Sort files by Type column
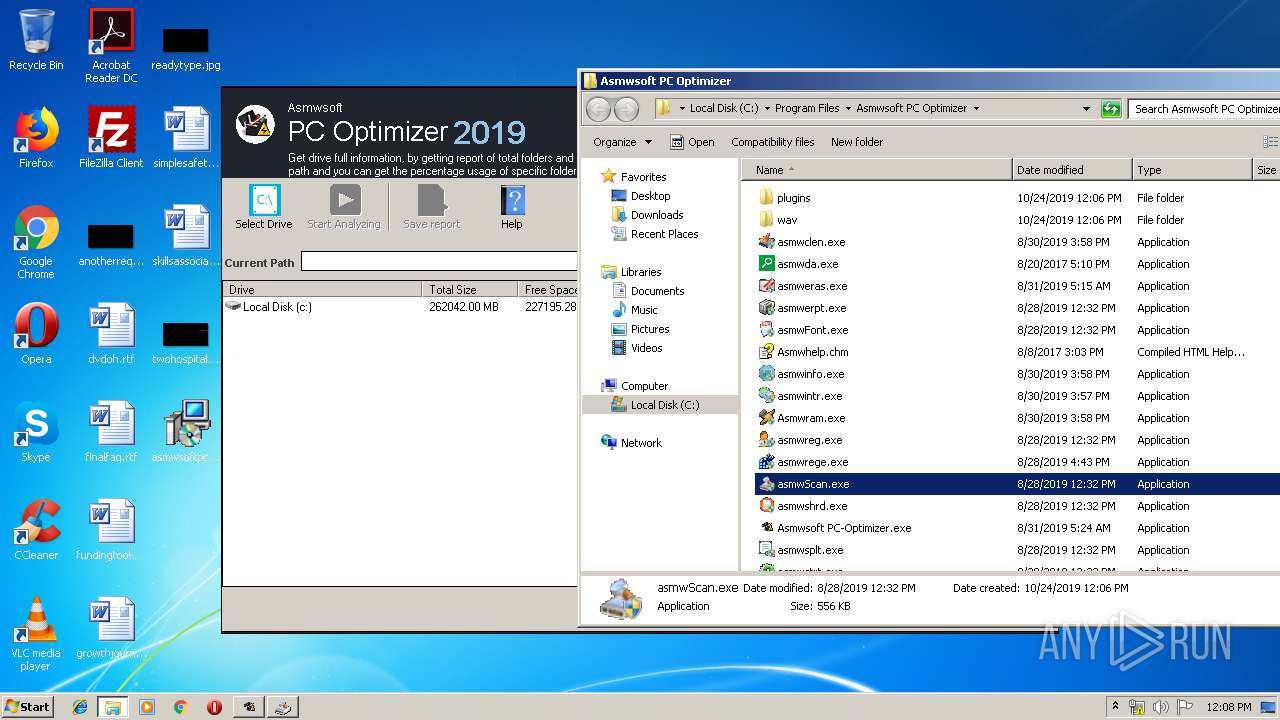The height and width of the screenshot is (720, 1280). [1191, 170]
